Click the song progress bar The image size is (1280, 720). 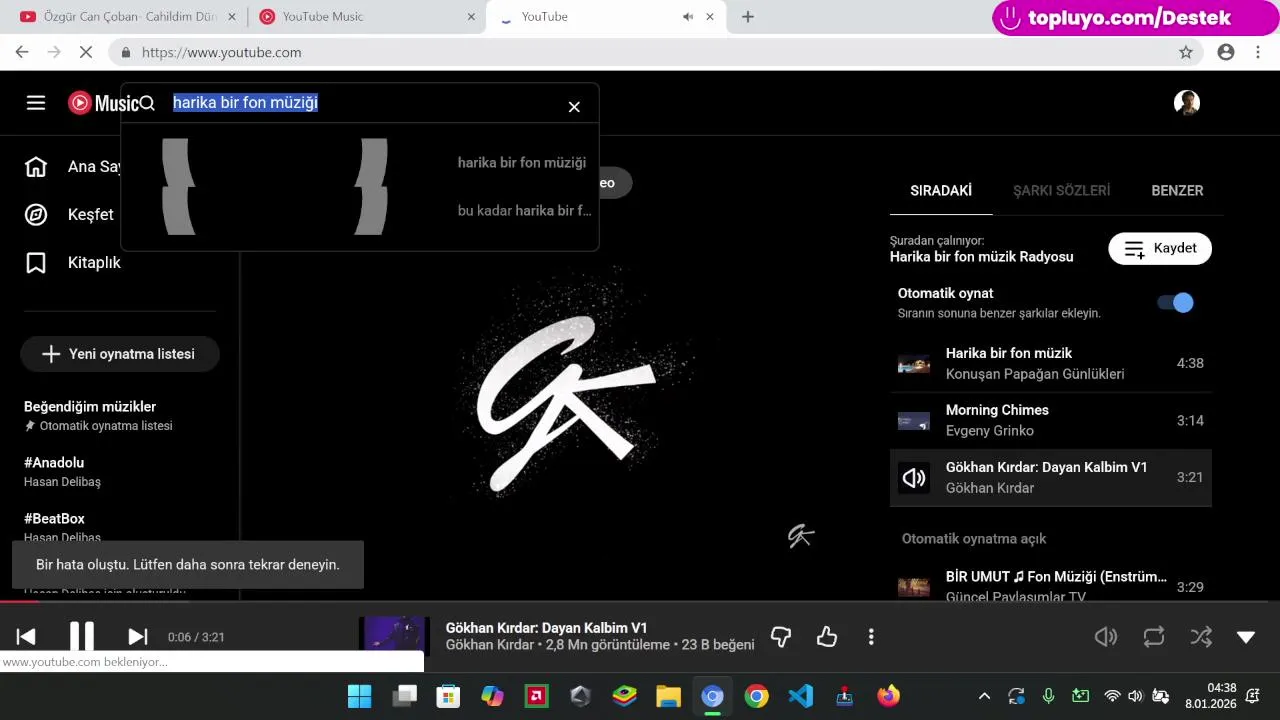[640, 601]
